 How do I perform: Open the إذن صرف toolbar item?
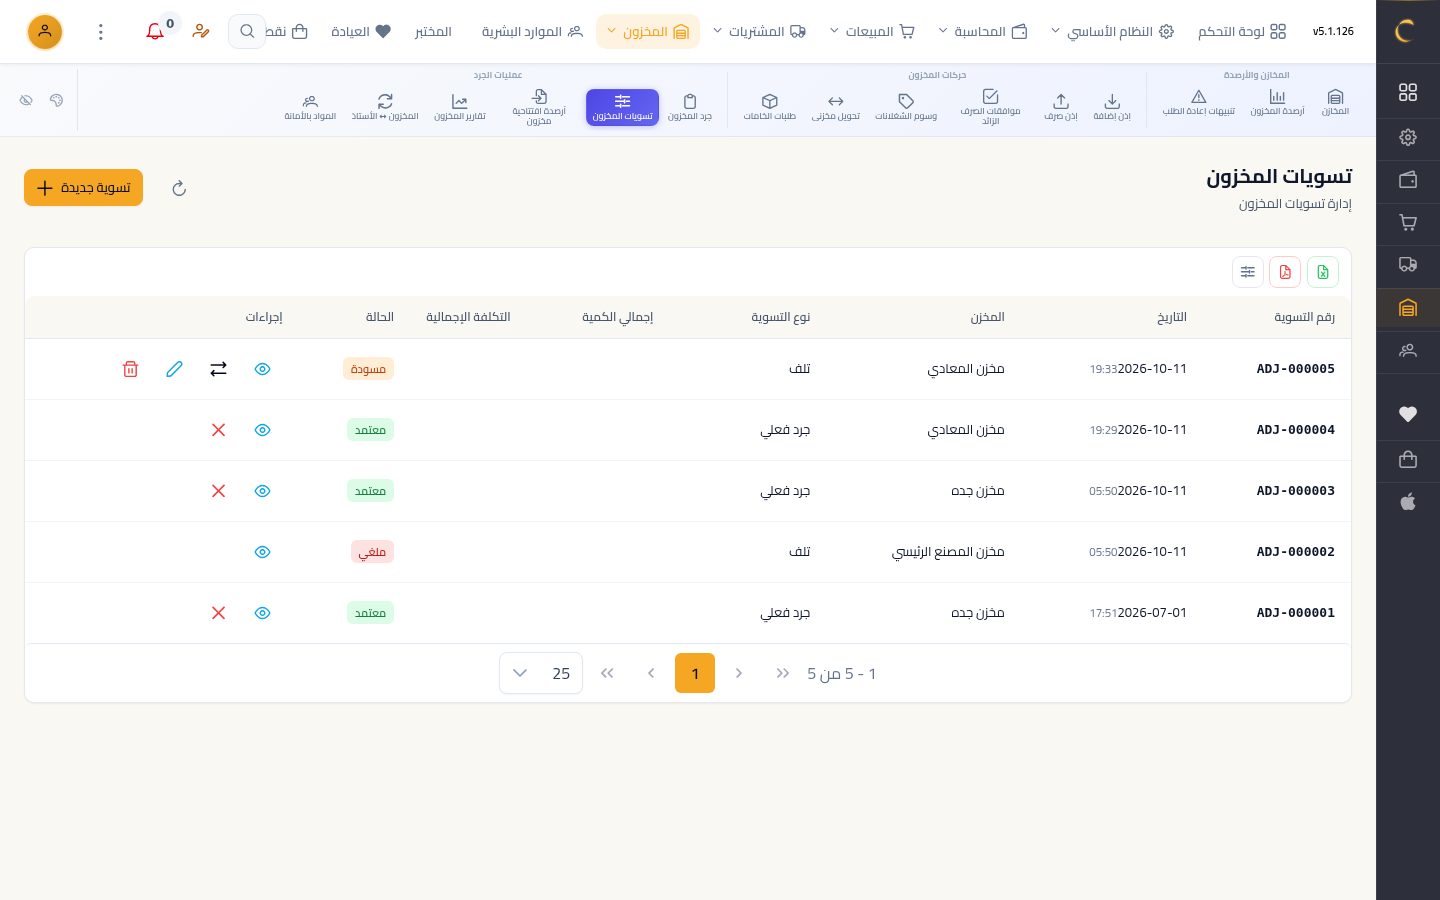point(1061,106)
